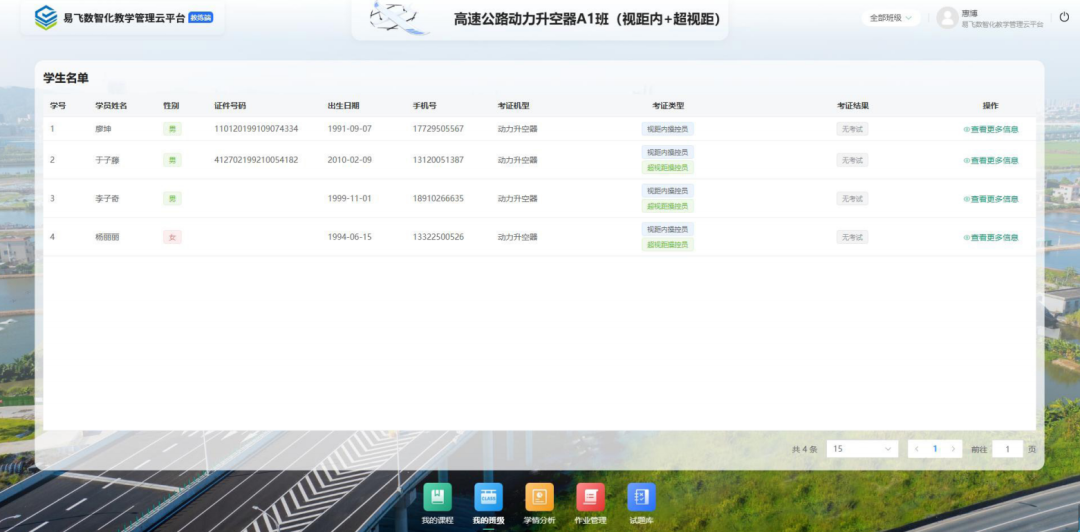This screenshot has height=532, width=1080.
Task: Open 查看更多信息 for 杨丽丽
Action: pos(991,238)
